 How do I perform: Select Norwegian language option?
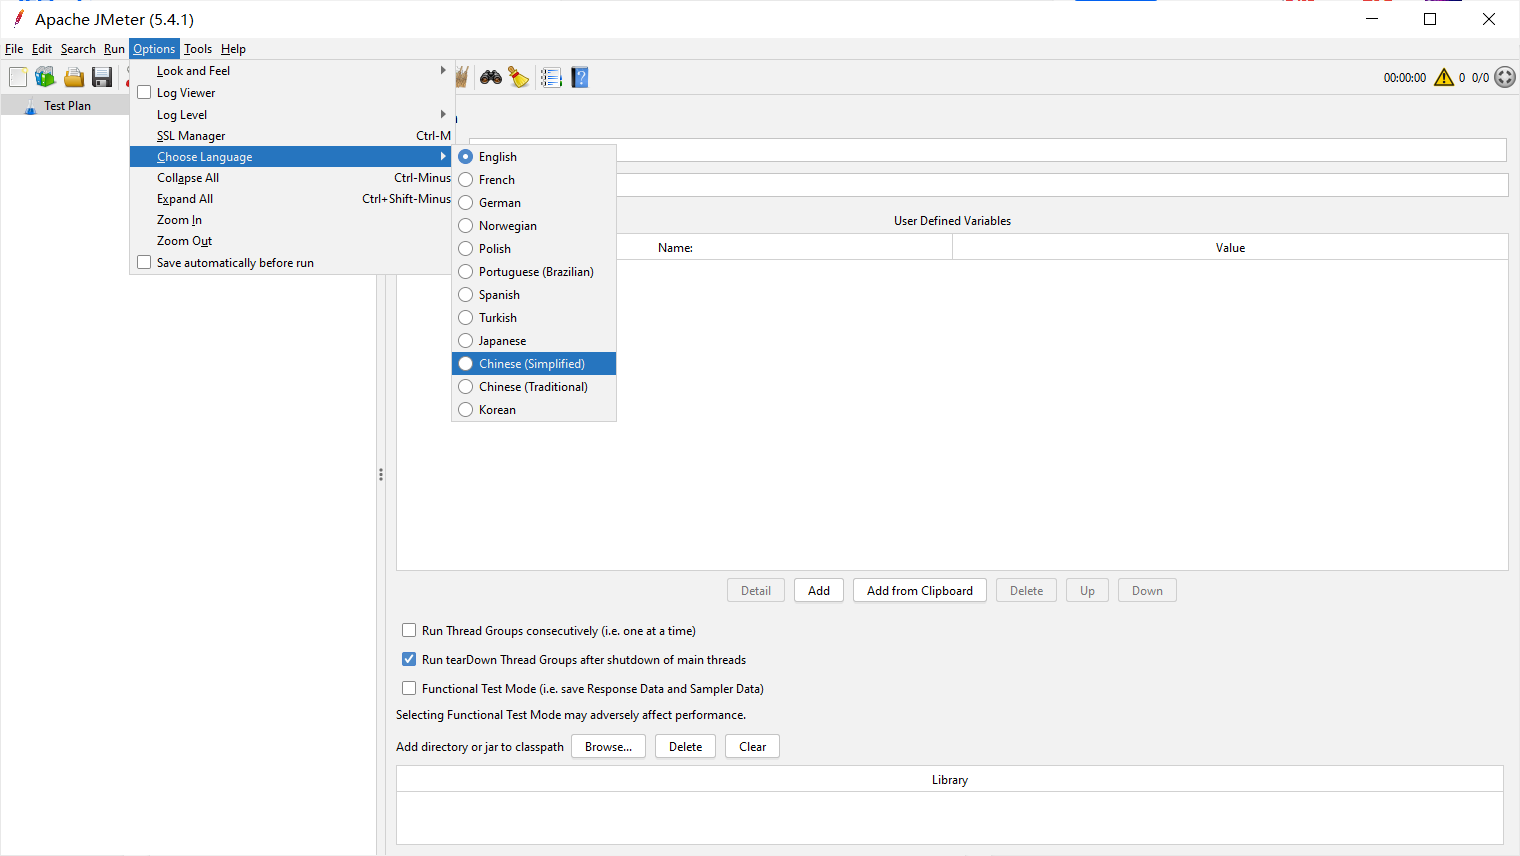(534, 226)
